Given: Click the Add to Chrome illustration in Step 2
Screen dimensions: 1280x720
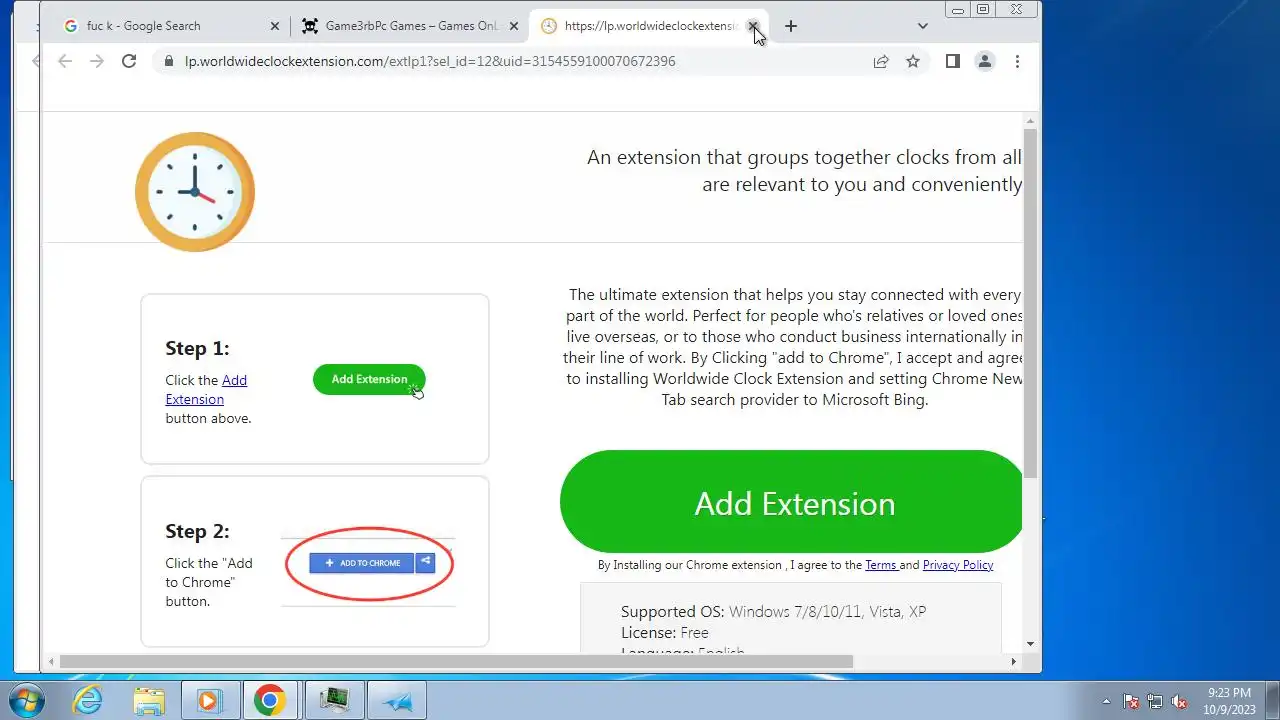Looking at the screenshot, I should tap(369, 563).
